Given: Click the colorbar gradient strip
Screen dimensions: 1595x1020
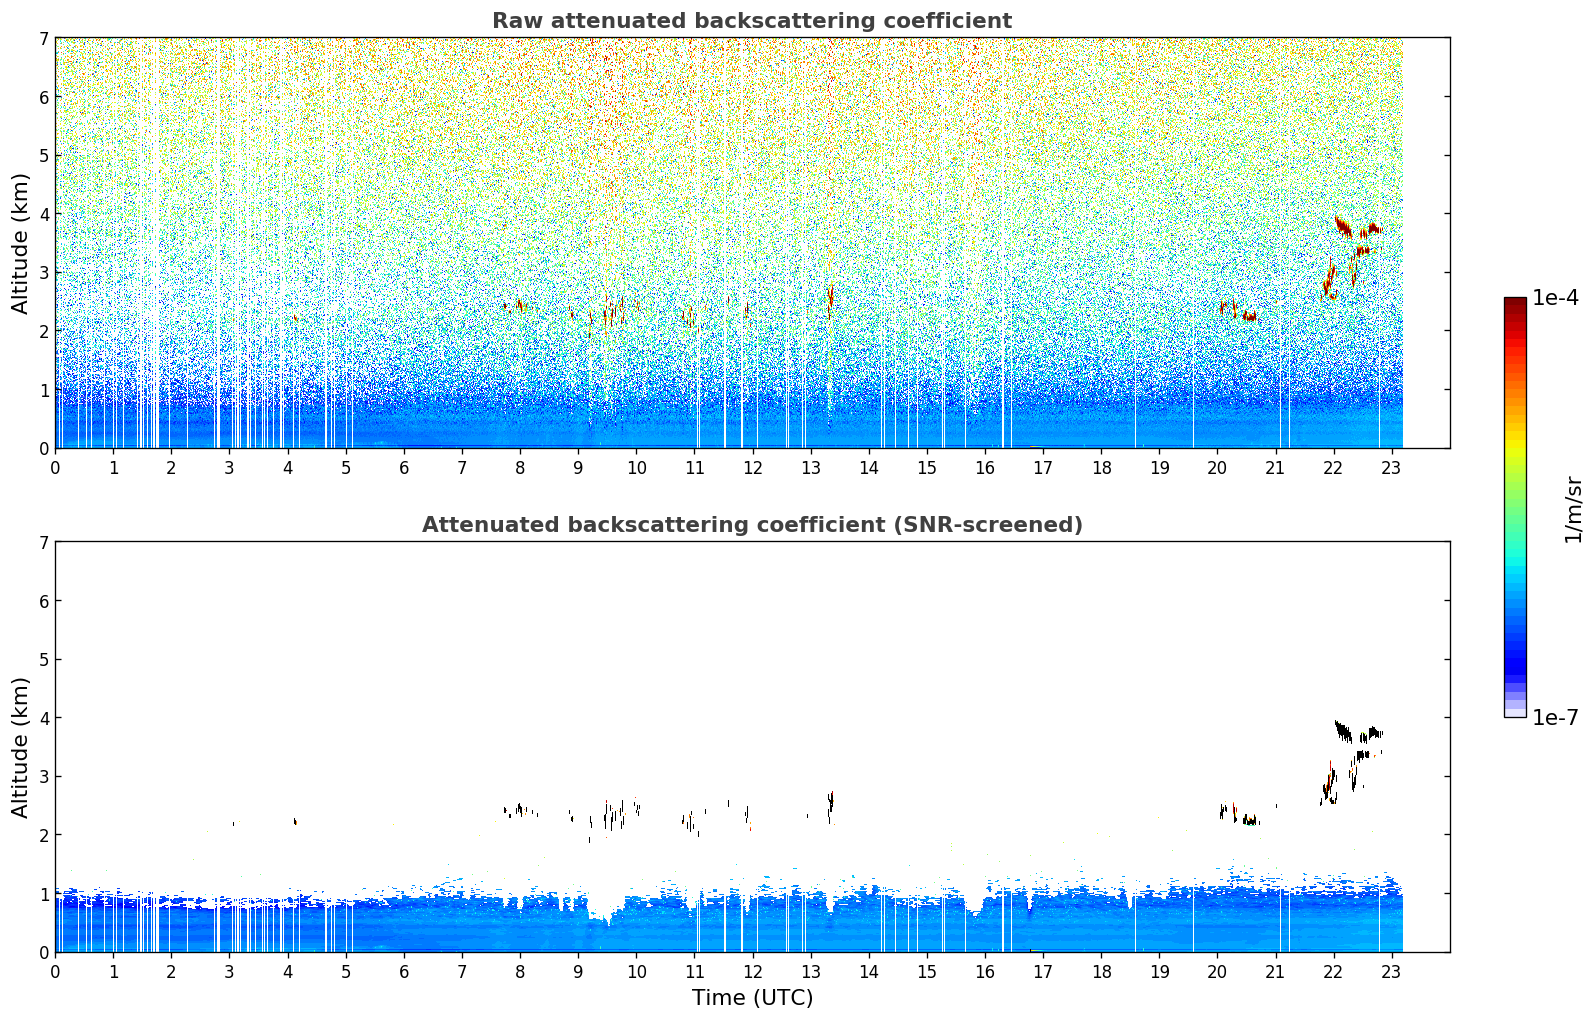Looking at the screenshot, I should [x=1515, y=507].
